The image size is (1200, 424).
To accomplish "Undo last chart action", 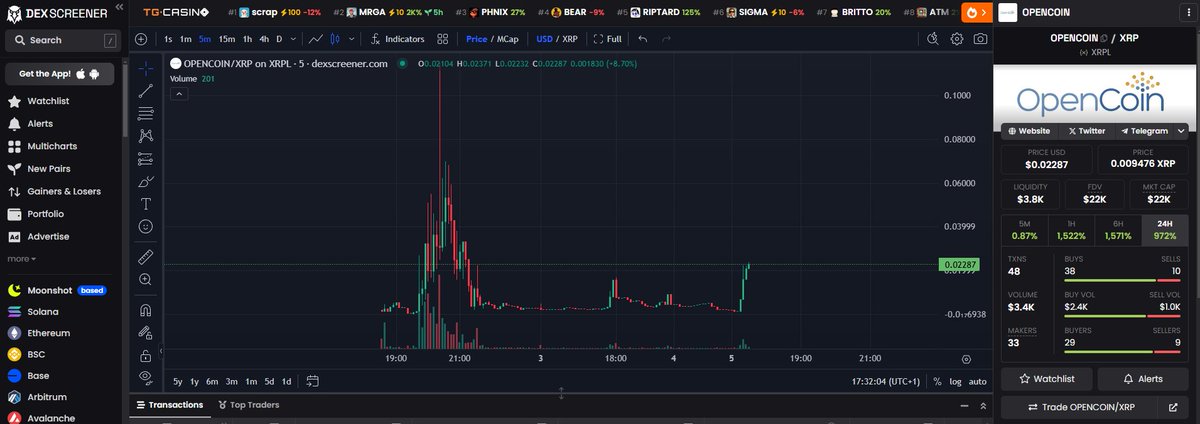I will point(642,39).
